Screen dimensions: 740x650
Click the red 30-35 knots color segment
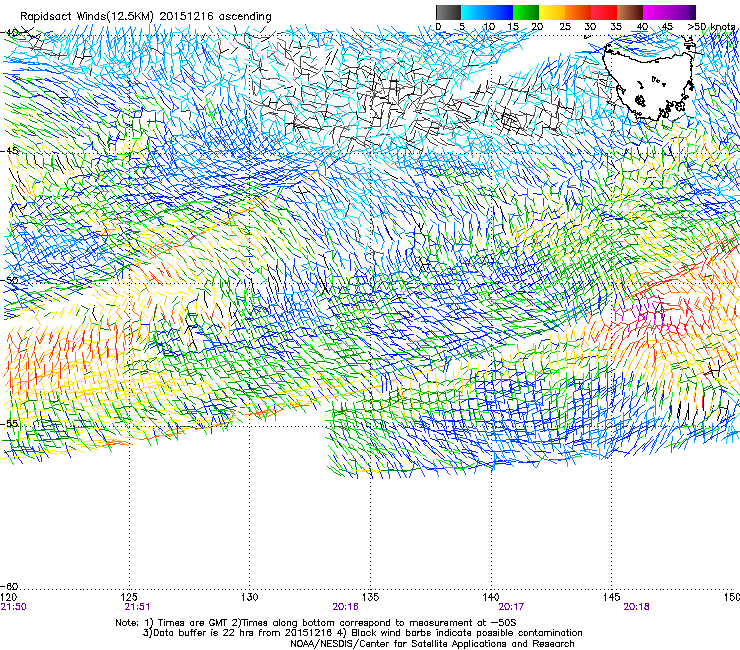pyautogui.click(x=604, y=12)
